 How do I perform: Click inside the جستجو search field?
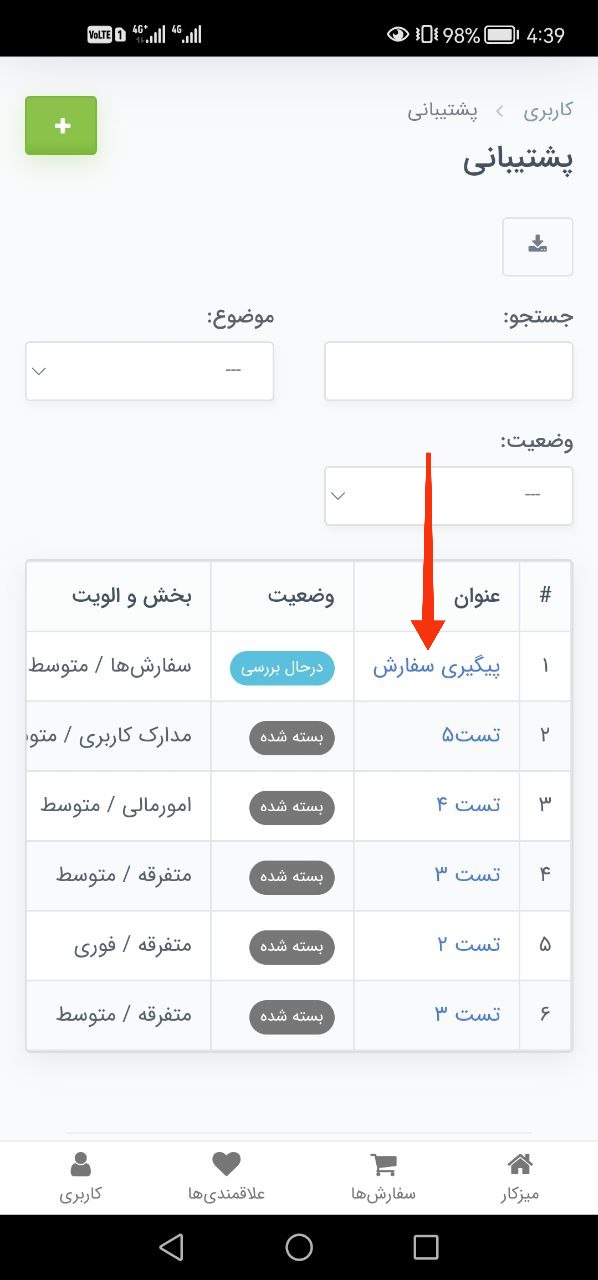449,371
